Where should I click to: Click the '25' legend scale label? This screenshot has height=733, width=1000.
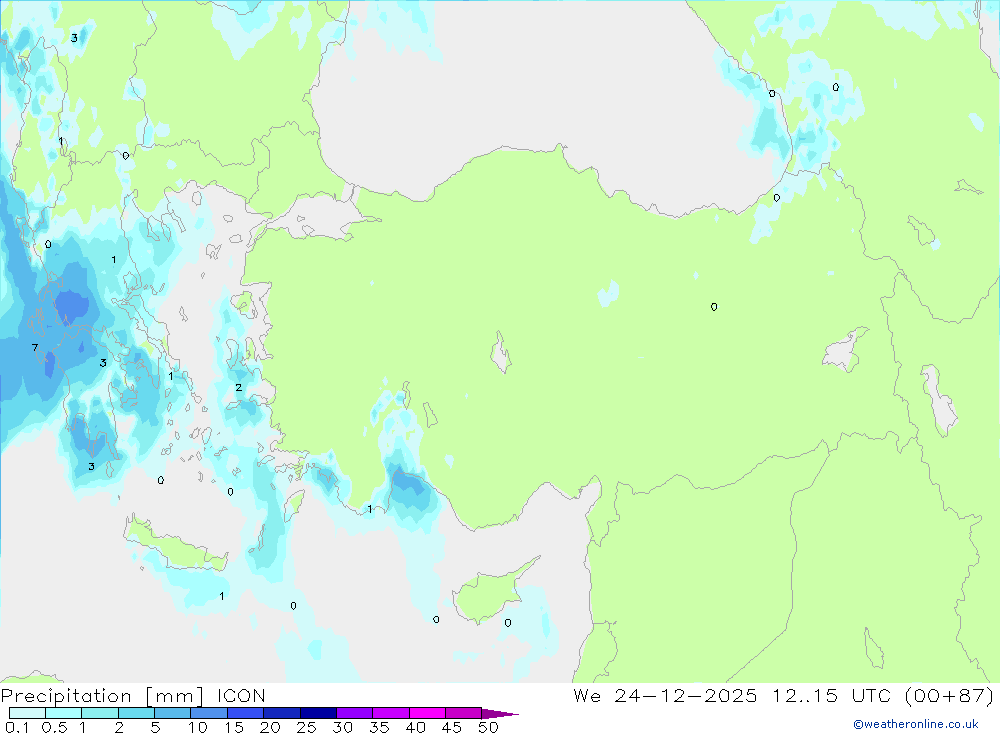click(x=306, y=727)
